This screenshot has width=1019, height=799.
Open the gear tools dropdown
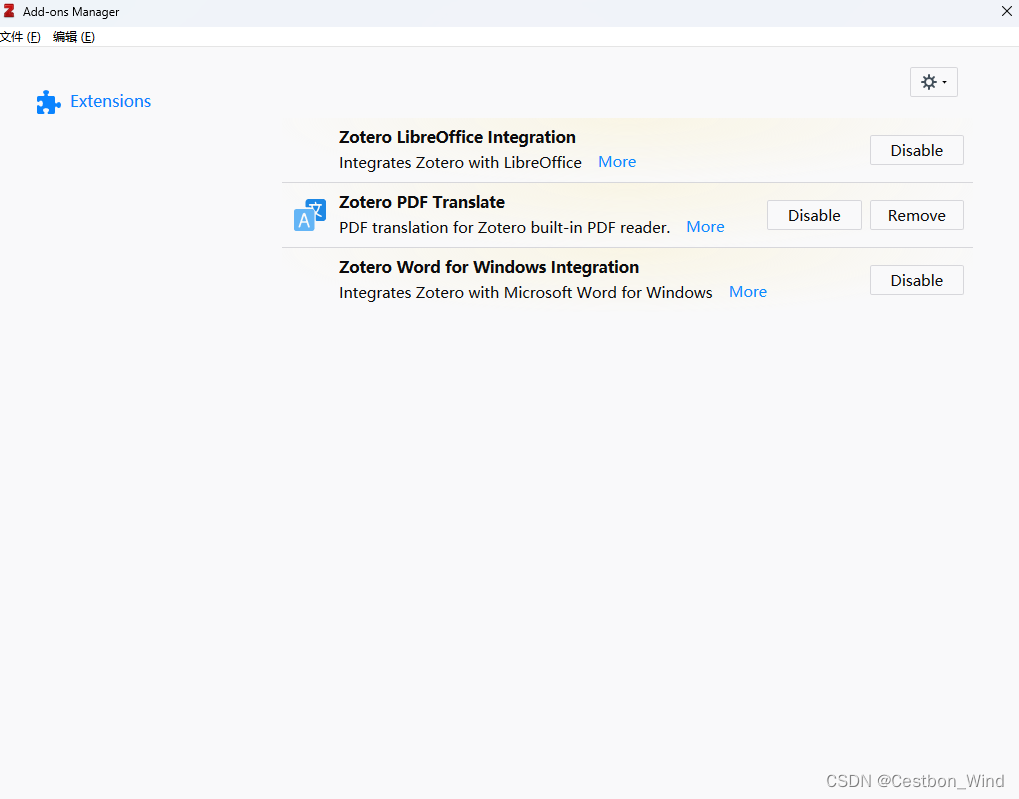tap(933, 82)
